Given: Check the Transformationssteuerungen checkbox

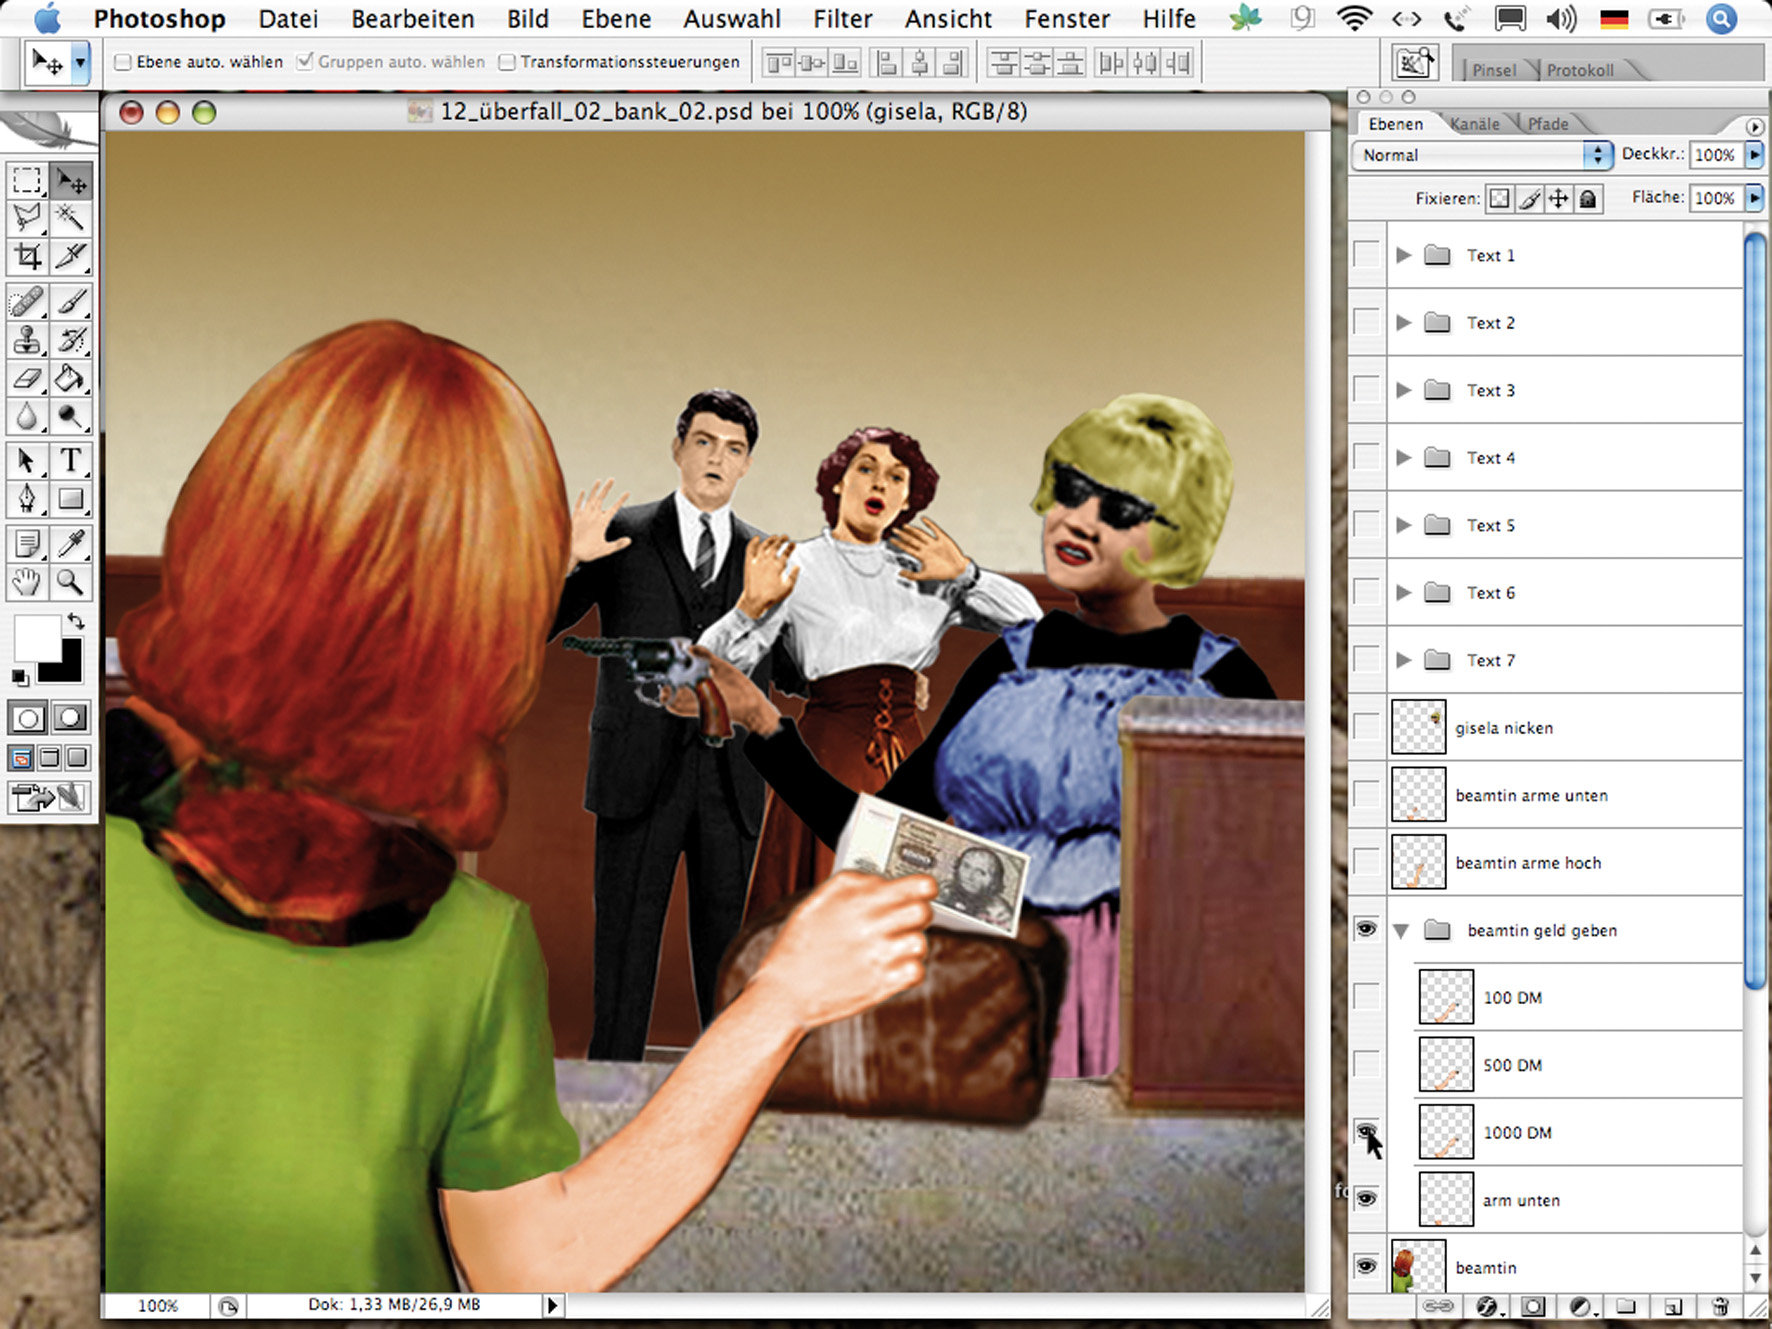Looking at the screenshot, I should 507,62.
